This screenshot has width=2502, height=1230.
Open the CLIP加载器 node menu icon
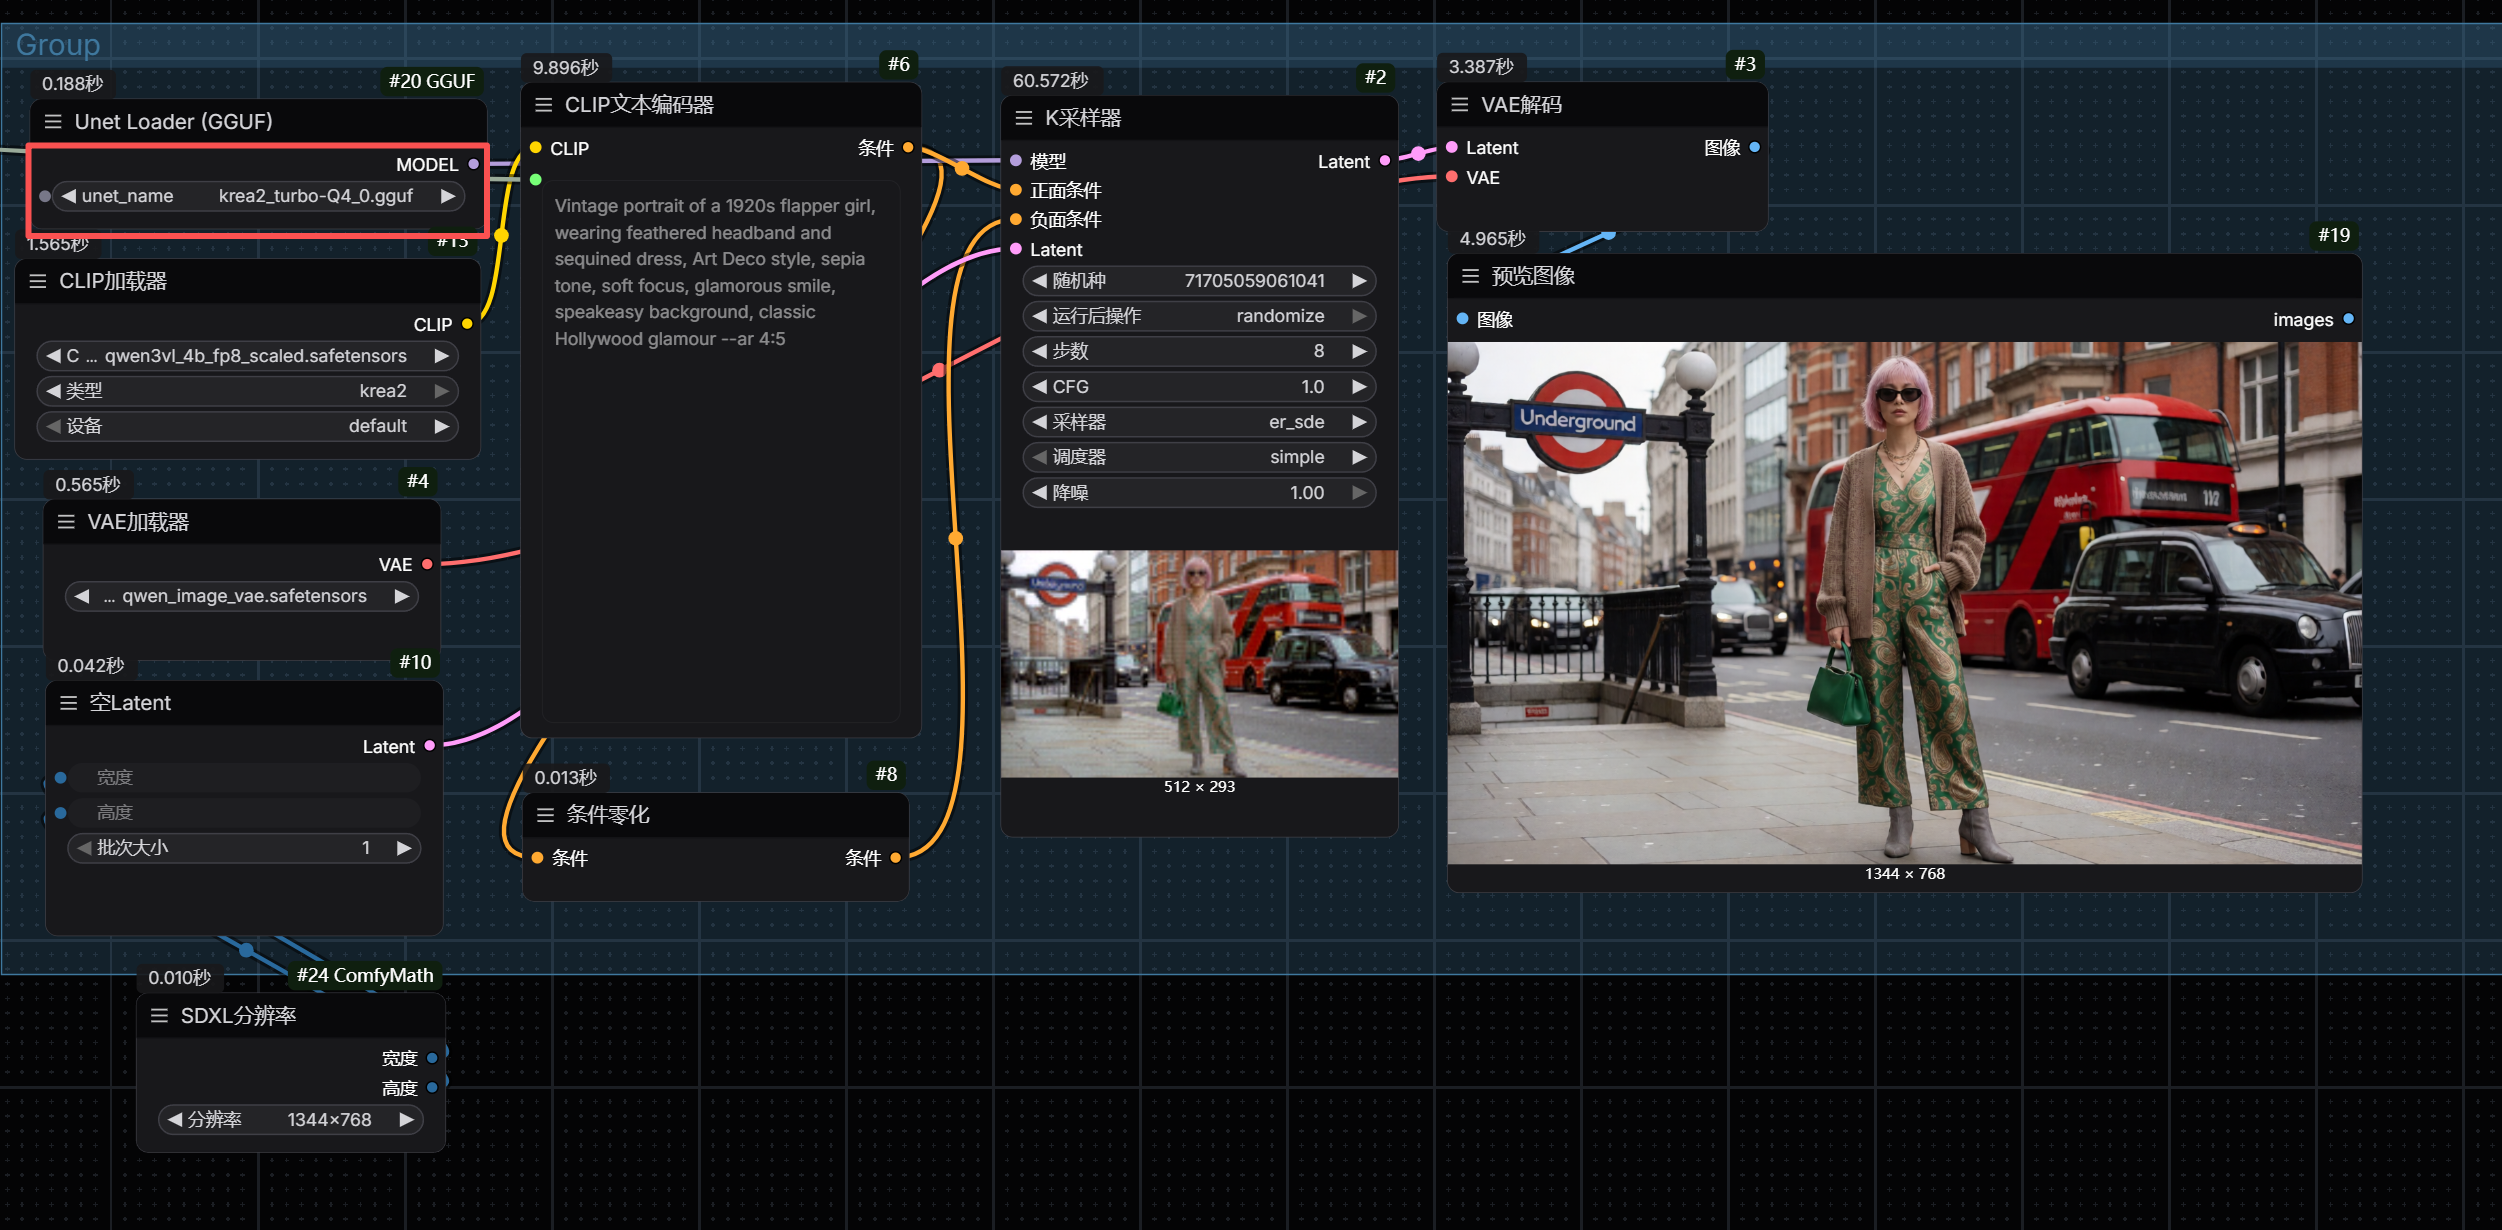tap(38, 281)
